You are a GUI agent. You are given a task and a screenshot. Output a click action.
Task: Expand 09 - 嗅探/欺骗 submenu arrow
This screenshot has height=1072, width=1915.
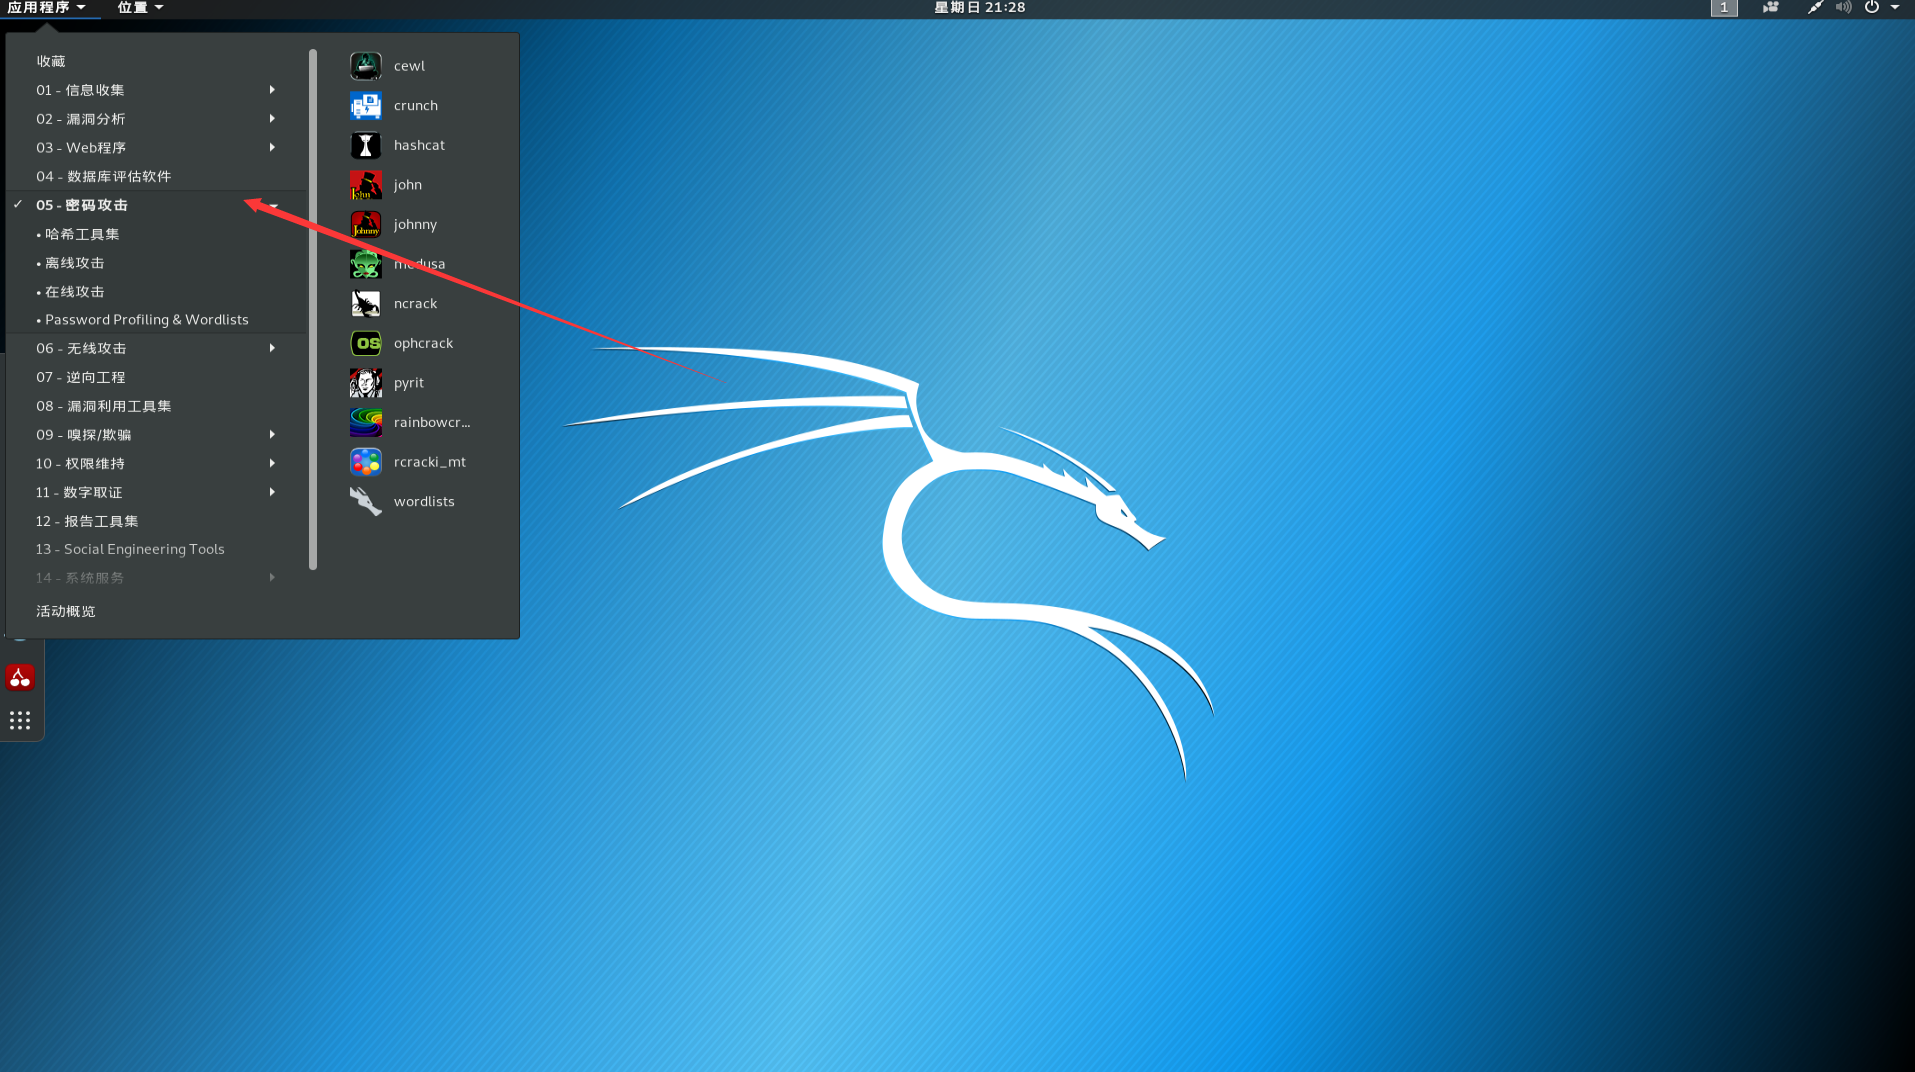click(x=272, y=435)
